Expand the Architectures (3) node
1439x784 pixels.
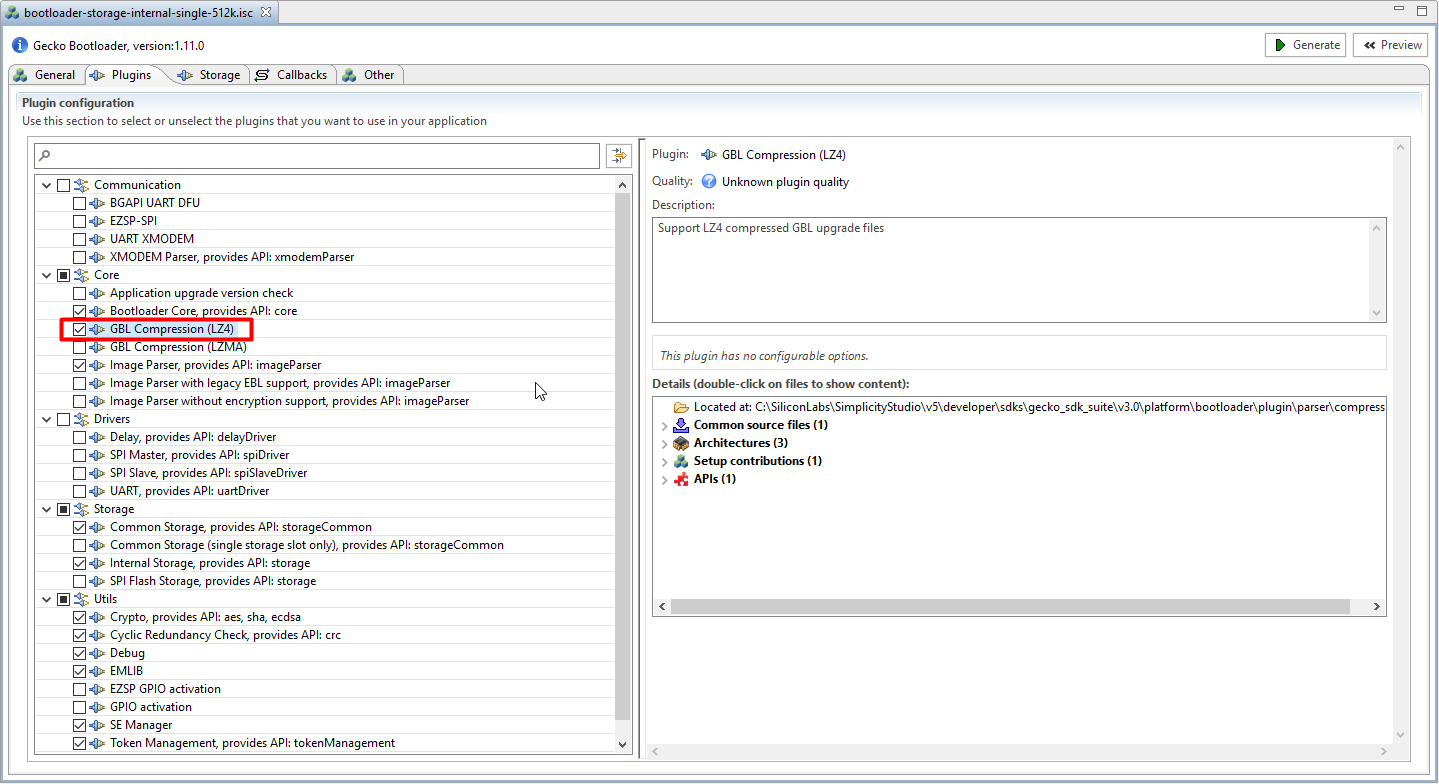coord(664,443)
